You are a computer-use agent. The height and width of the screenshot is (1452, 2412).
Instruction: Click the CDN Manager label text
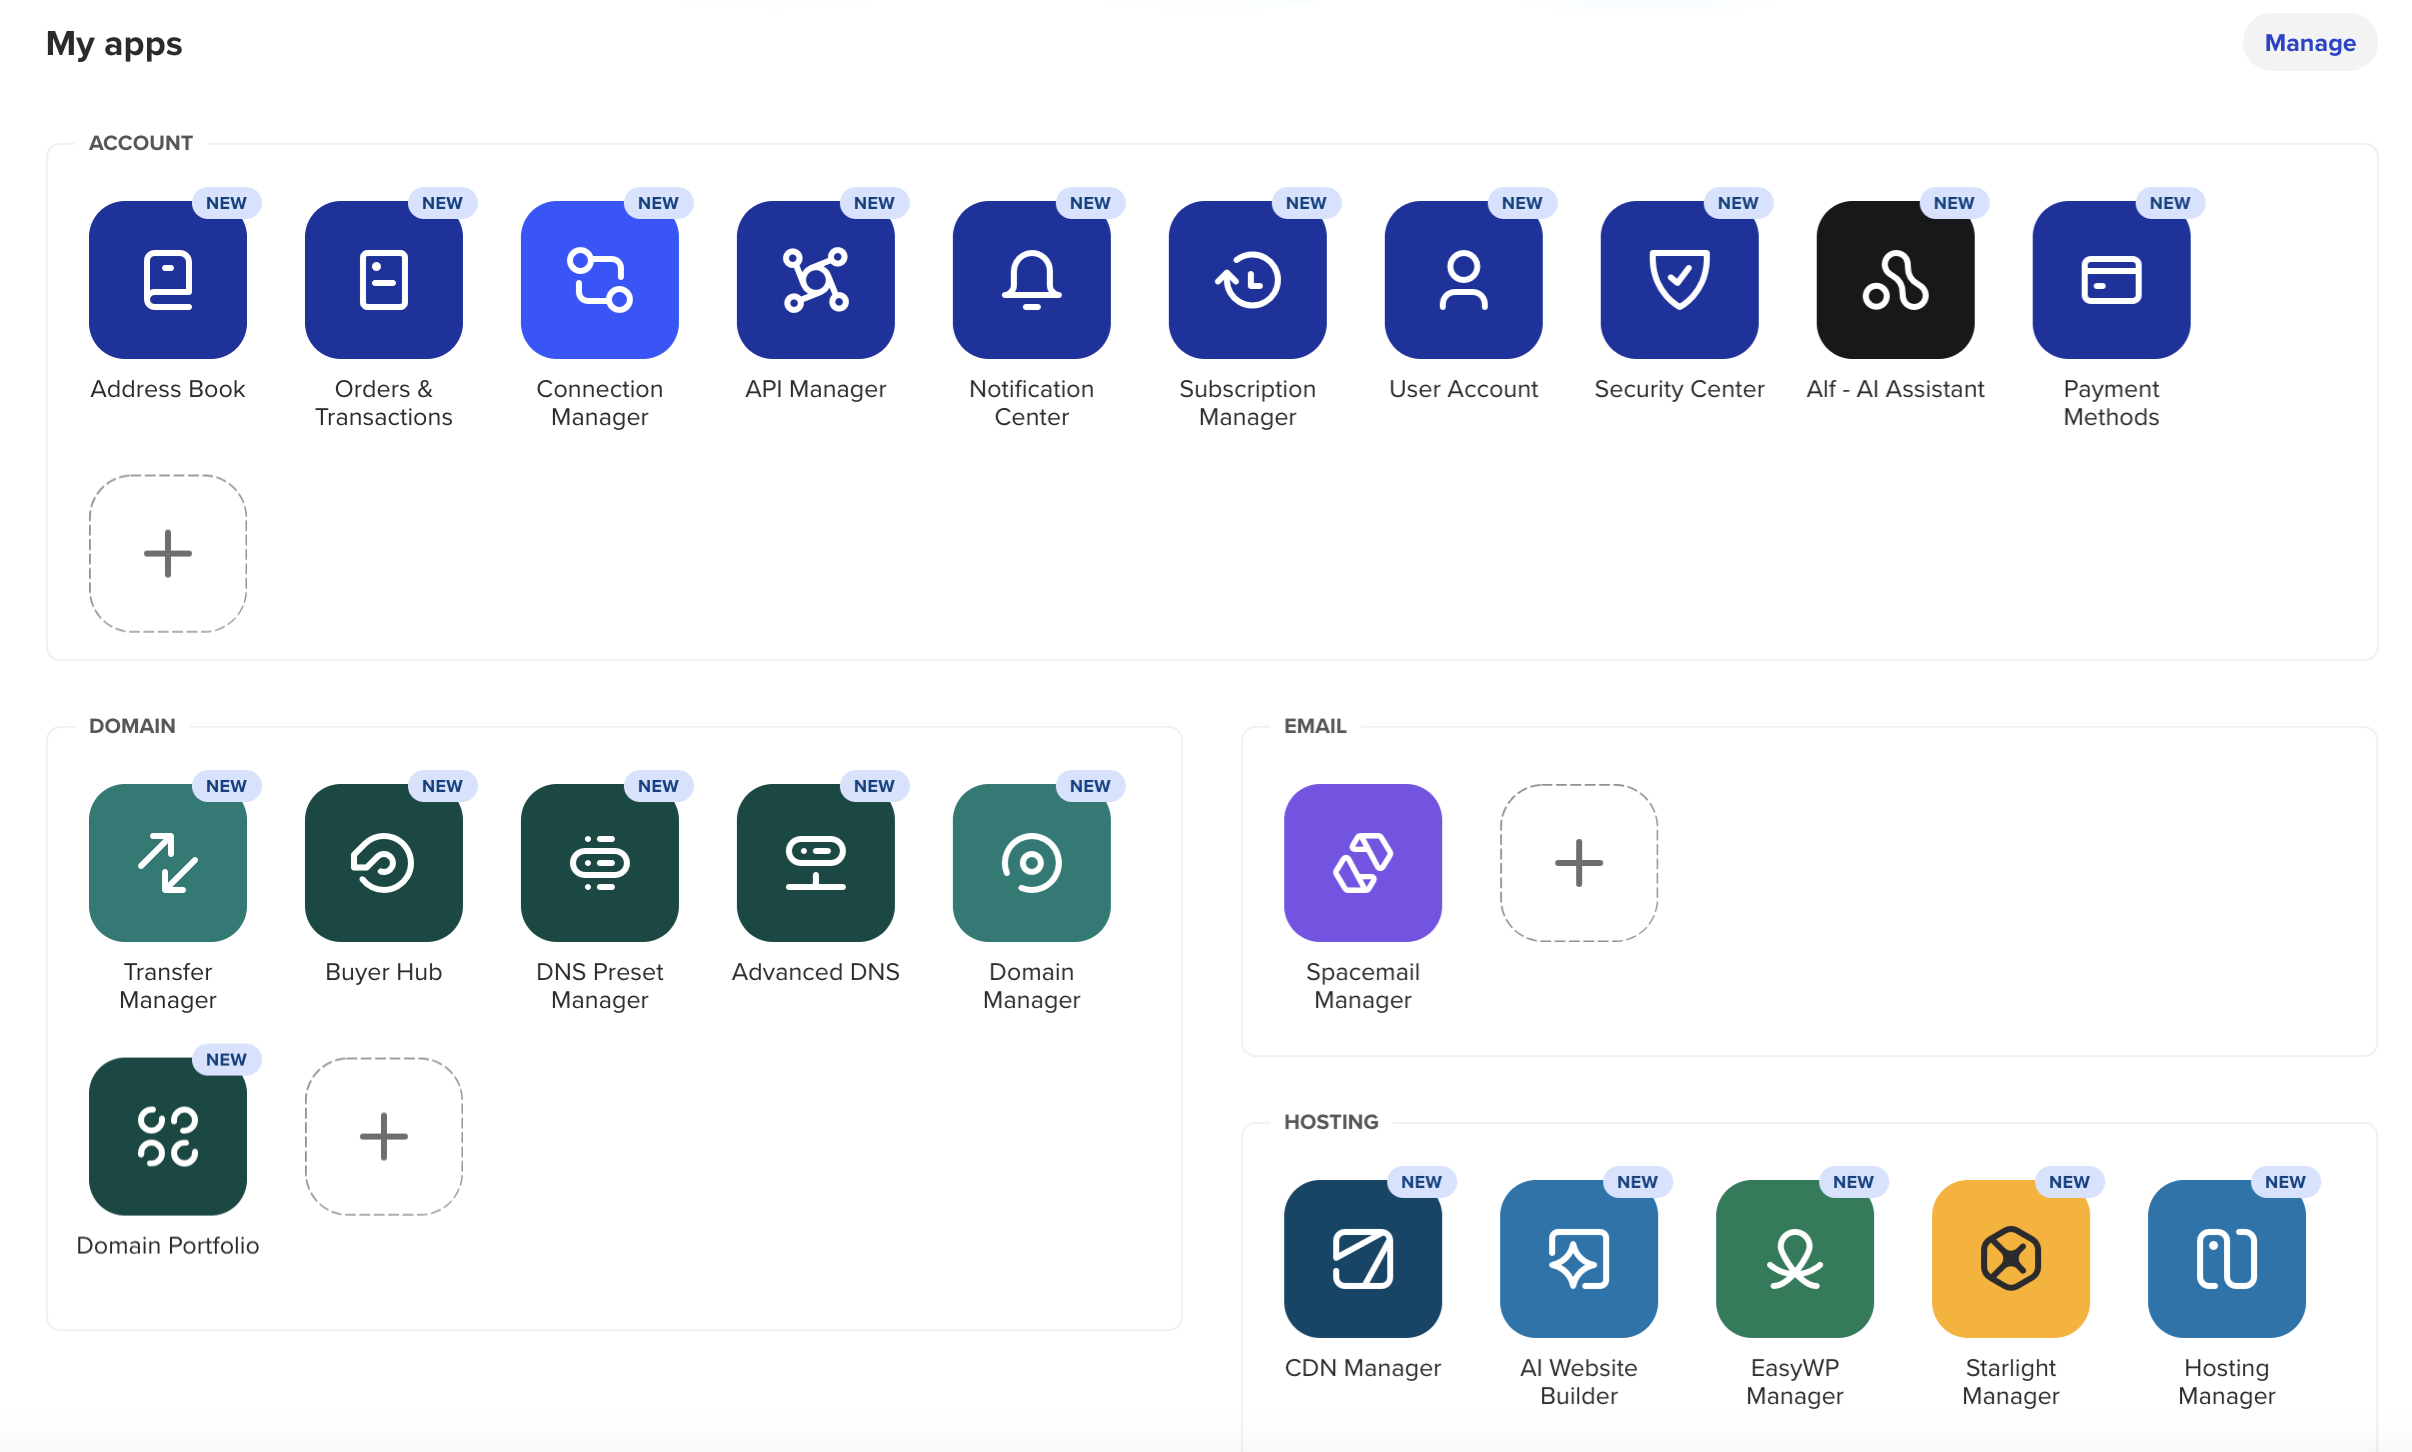1363,1368
